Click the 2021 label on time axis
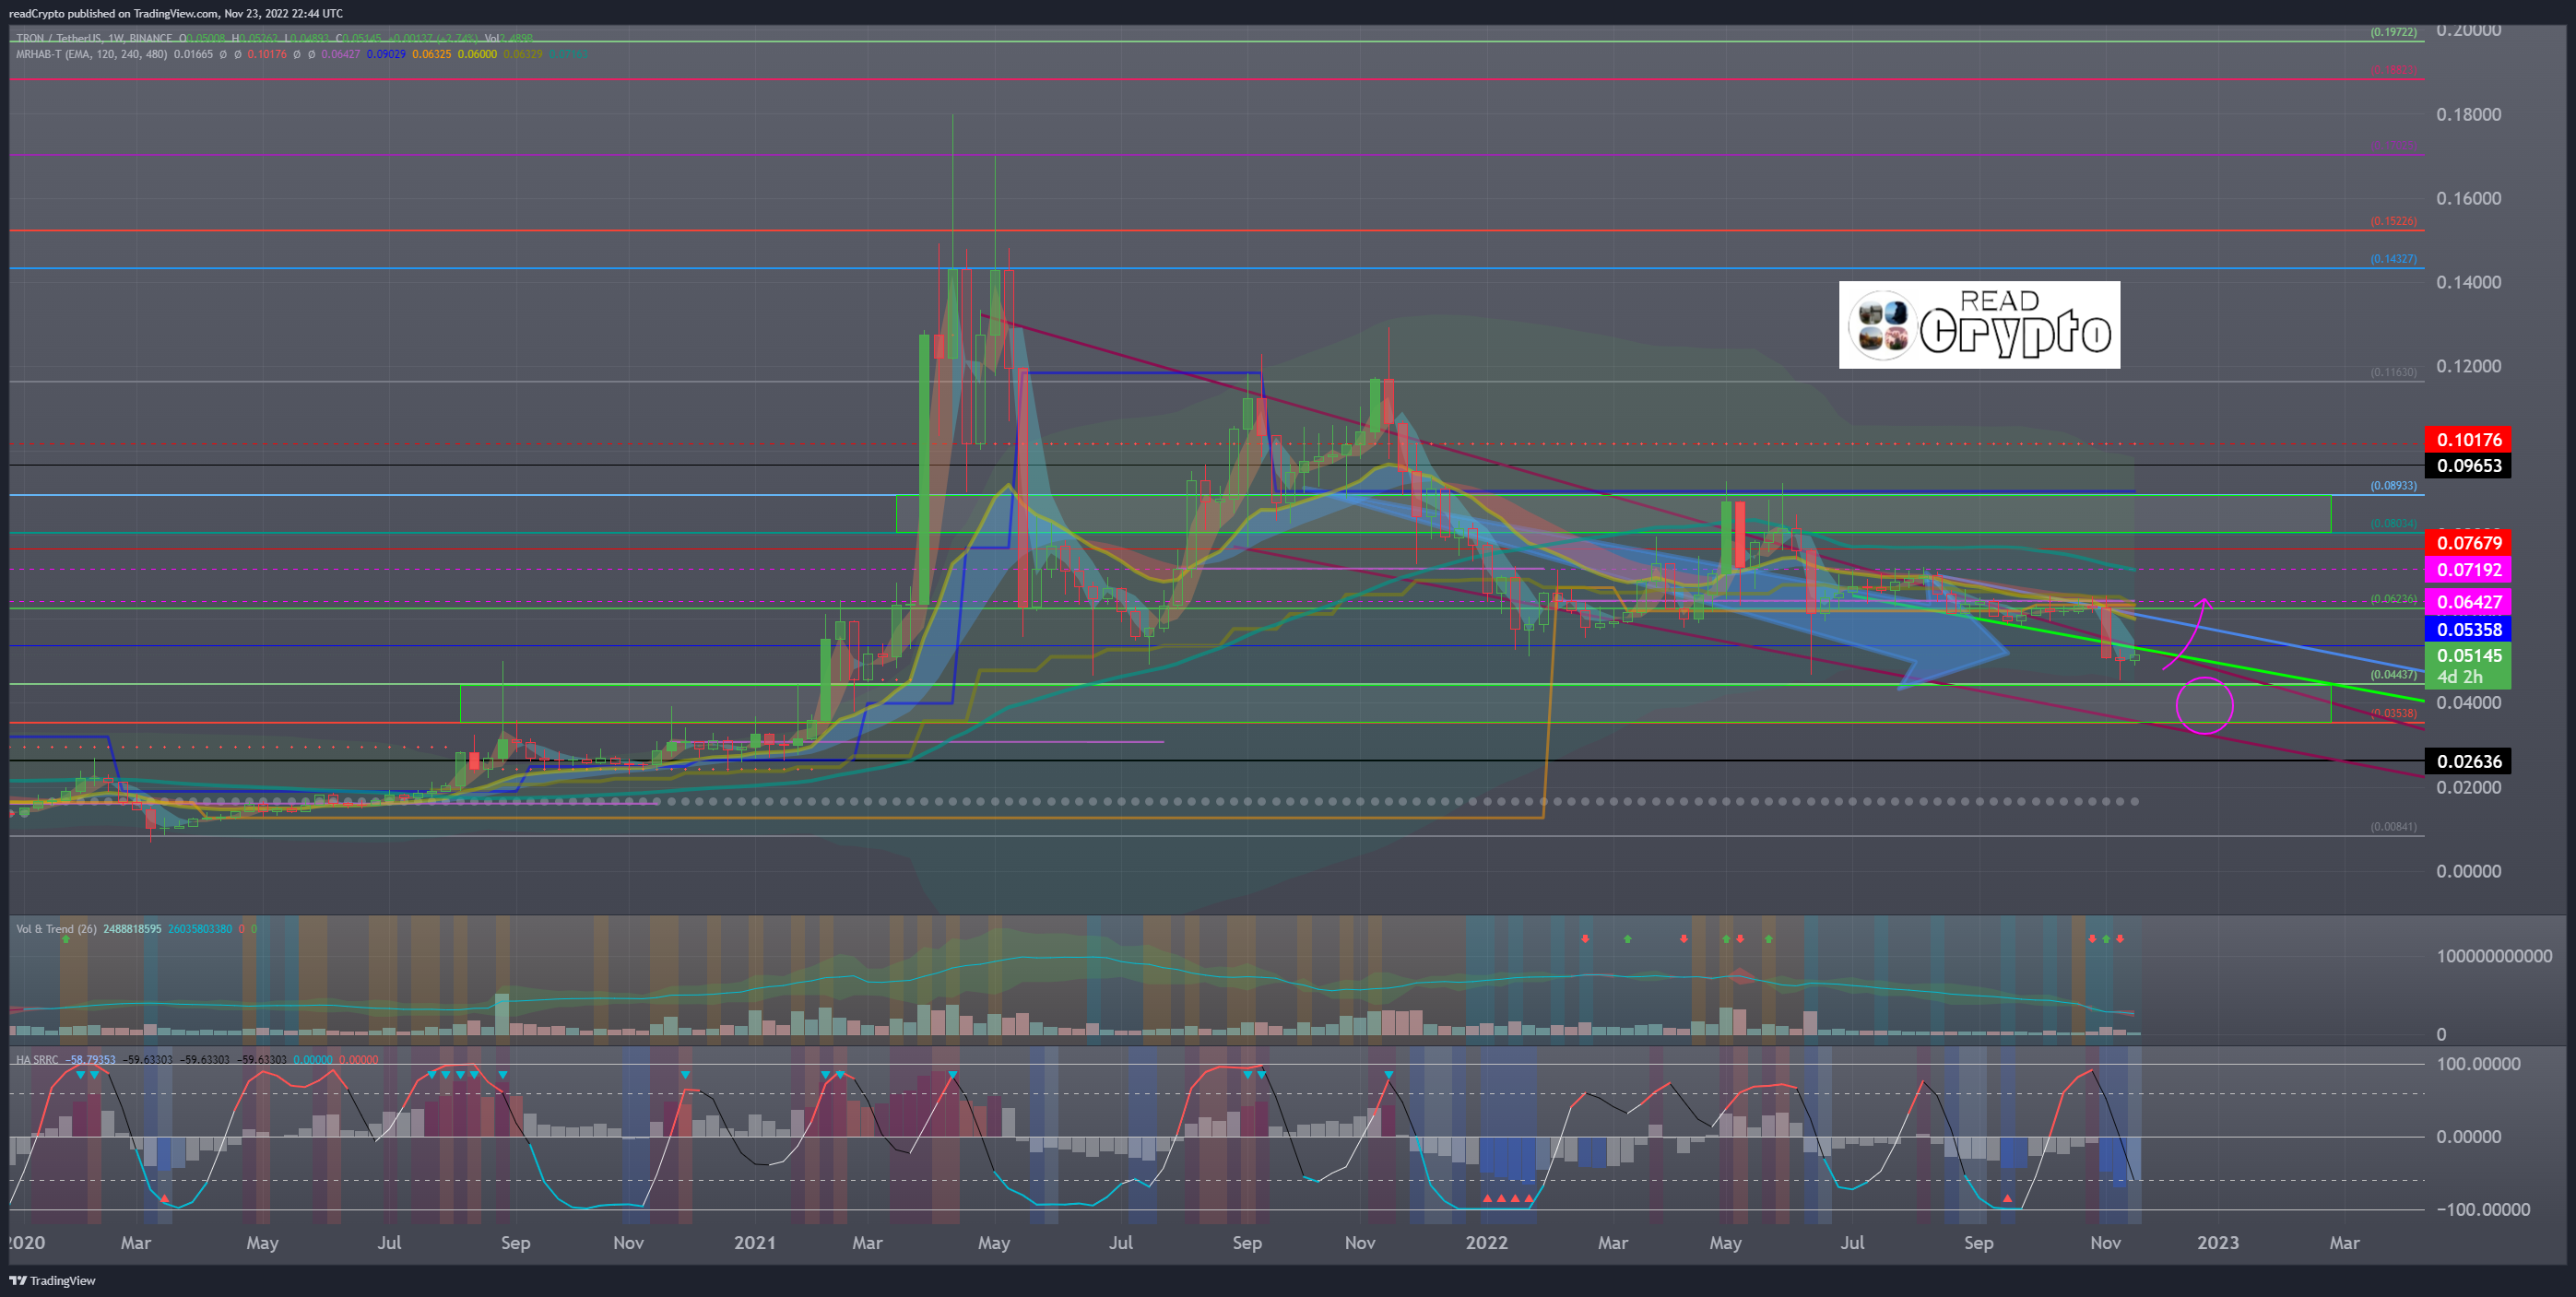The height and width of the screenshot is (1297, 2576). click(x=754, y=1243)
